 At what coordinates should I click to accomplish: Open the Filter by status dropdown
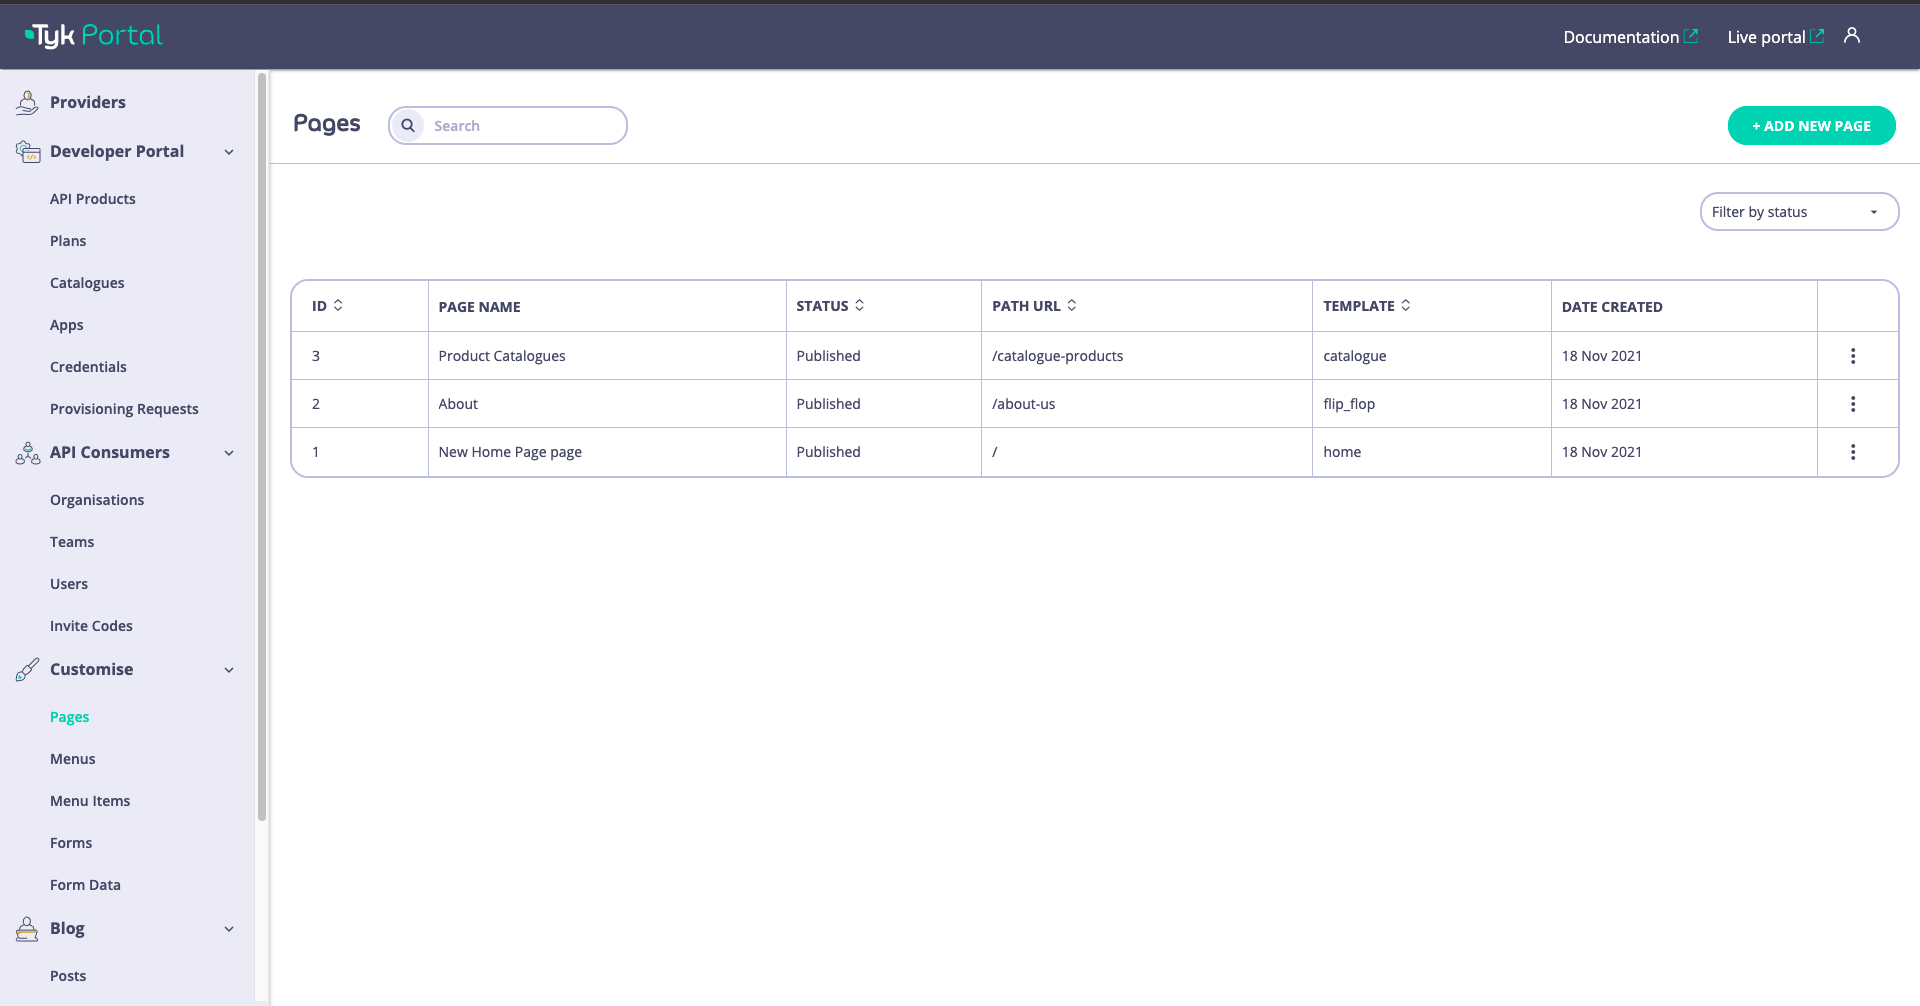(x=1799, y=211)
